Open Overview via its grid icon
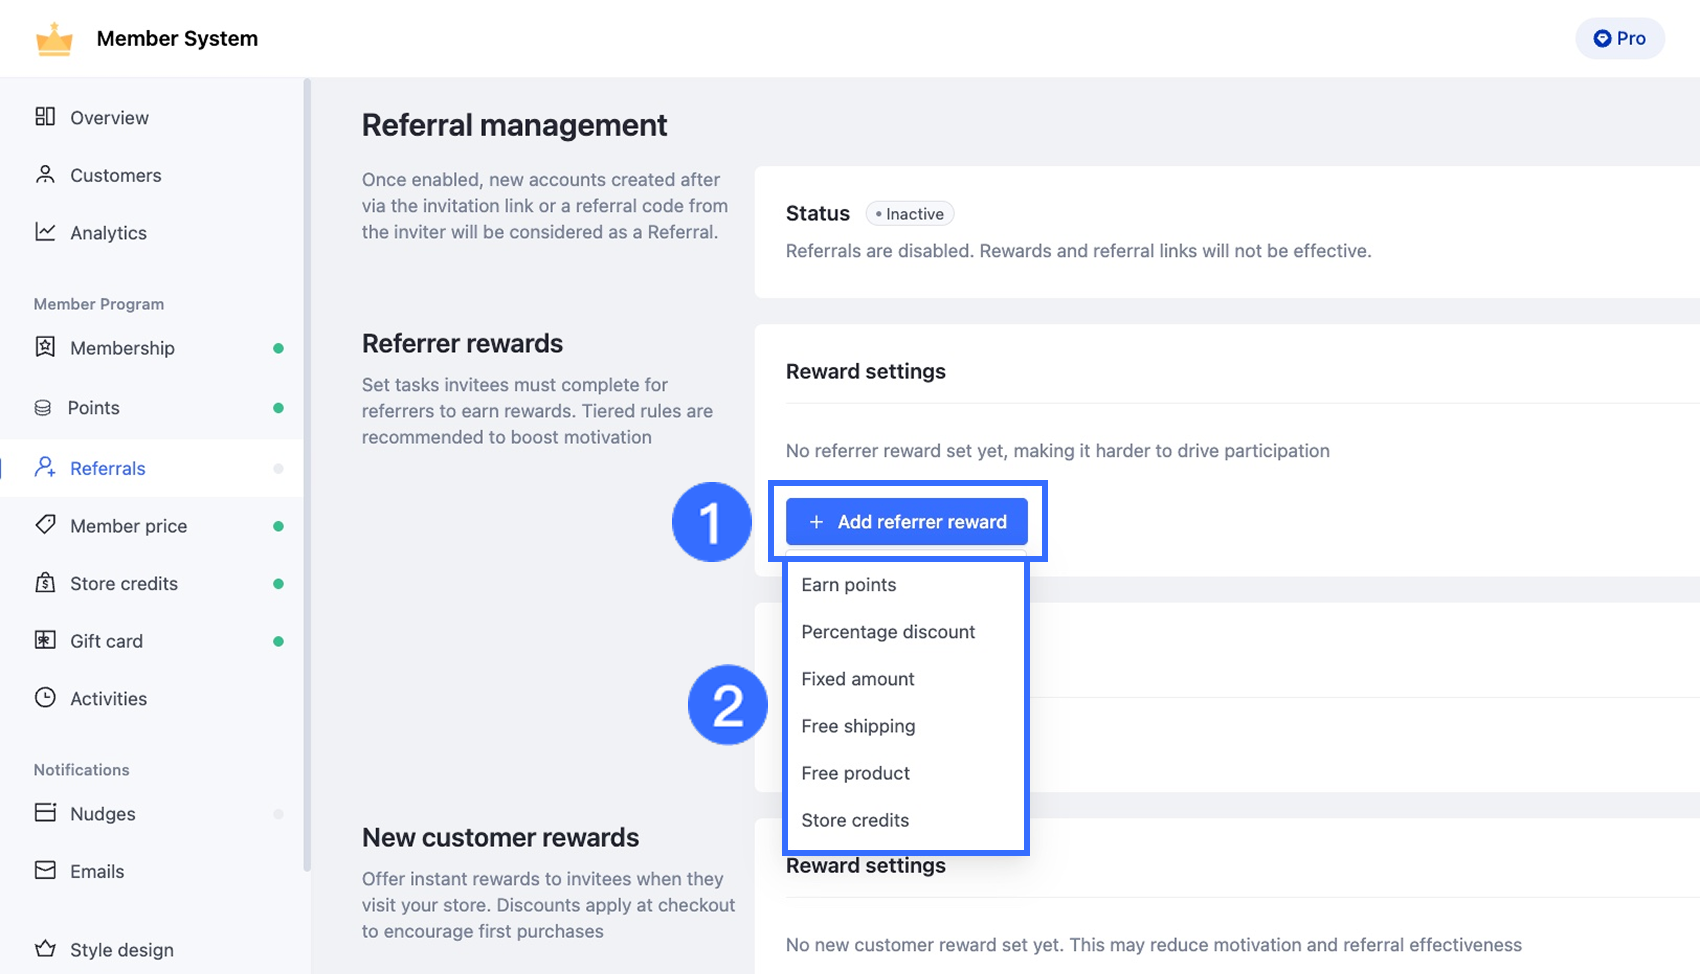Image resolution: width=1700 pixels, height=974 pixels. 45,117
